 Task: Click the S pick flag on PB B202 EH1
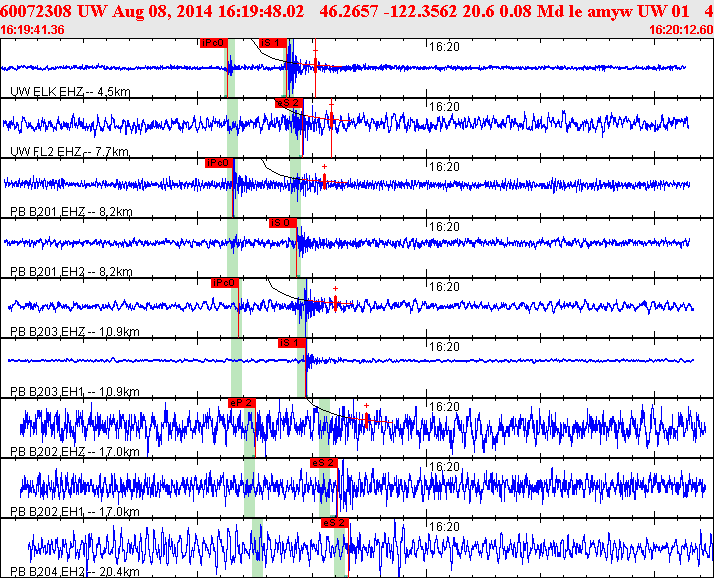coord(323,463)
